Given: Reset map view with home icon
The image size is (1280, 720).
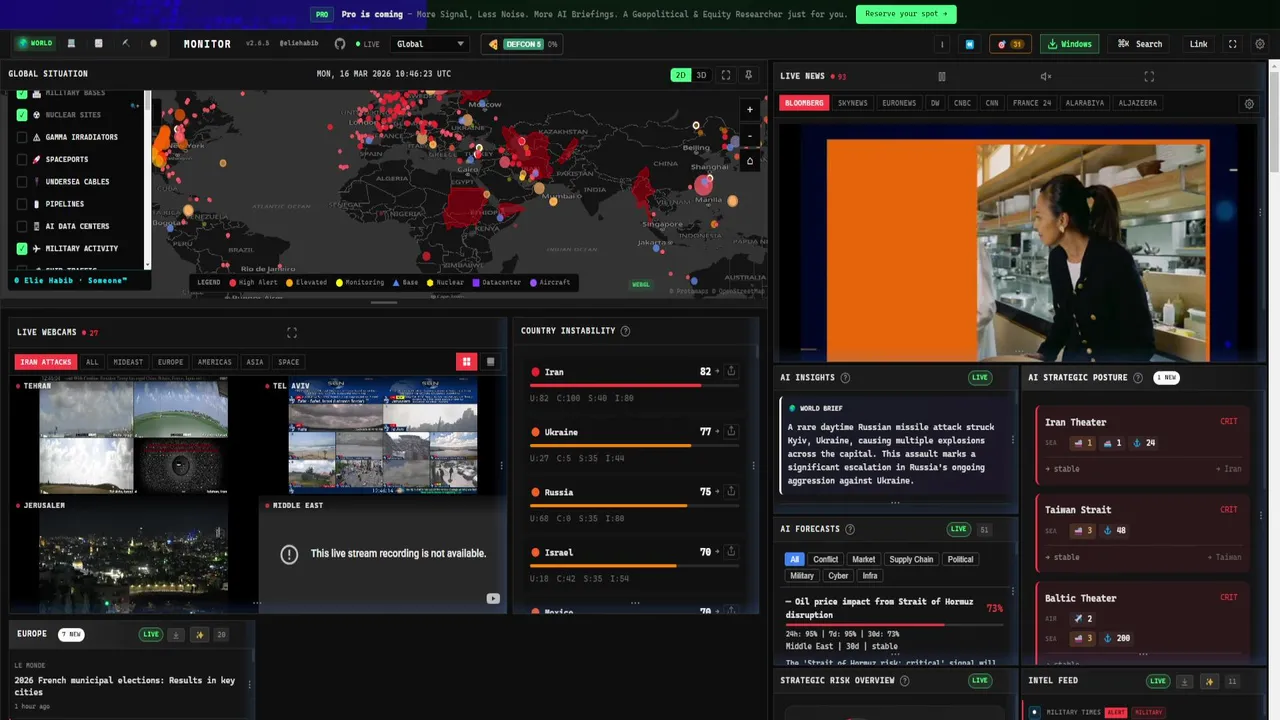Looking at the screenshot, I should click(750, 161).
